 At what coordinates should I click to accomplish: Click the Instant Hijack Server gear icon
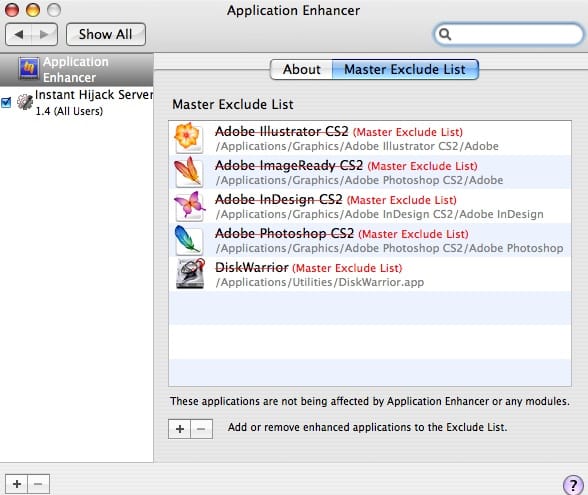click(x=25, y=102)
